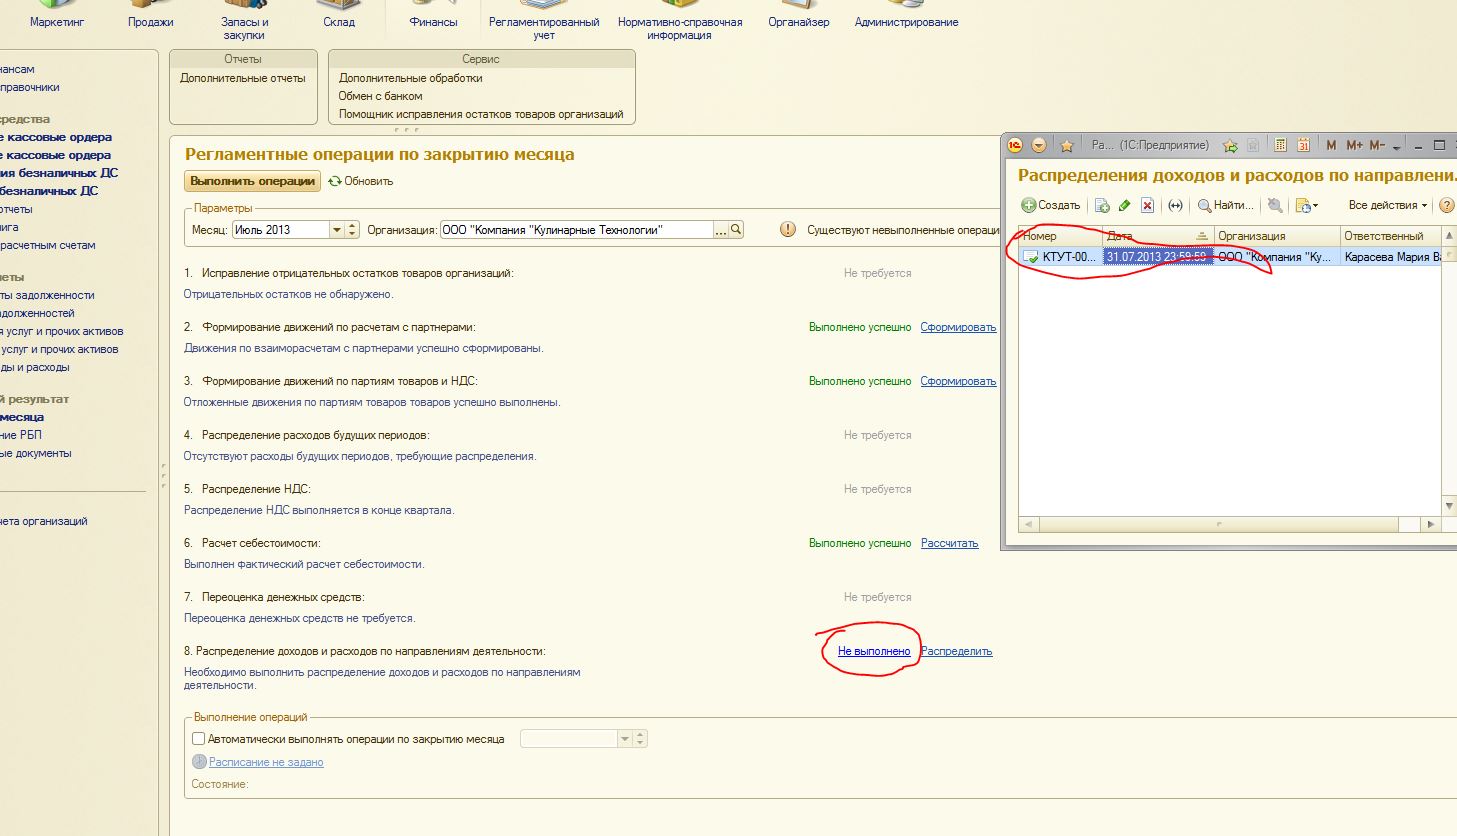
Task: Click the Распределить link
Action: coord(956,651)
